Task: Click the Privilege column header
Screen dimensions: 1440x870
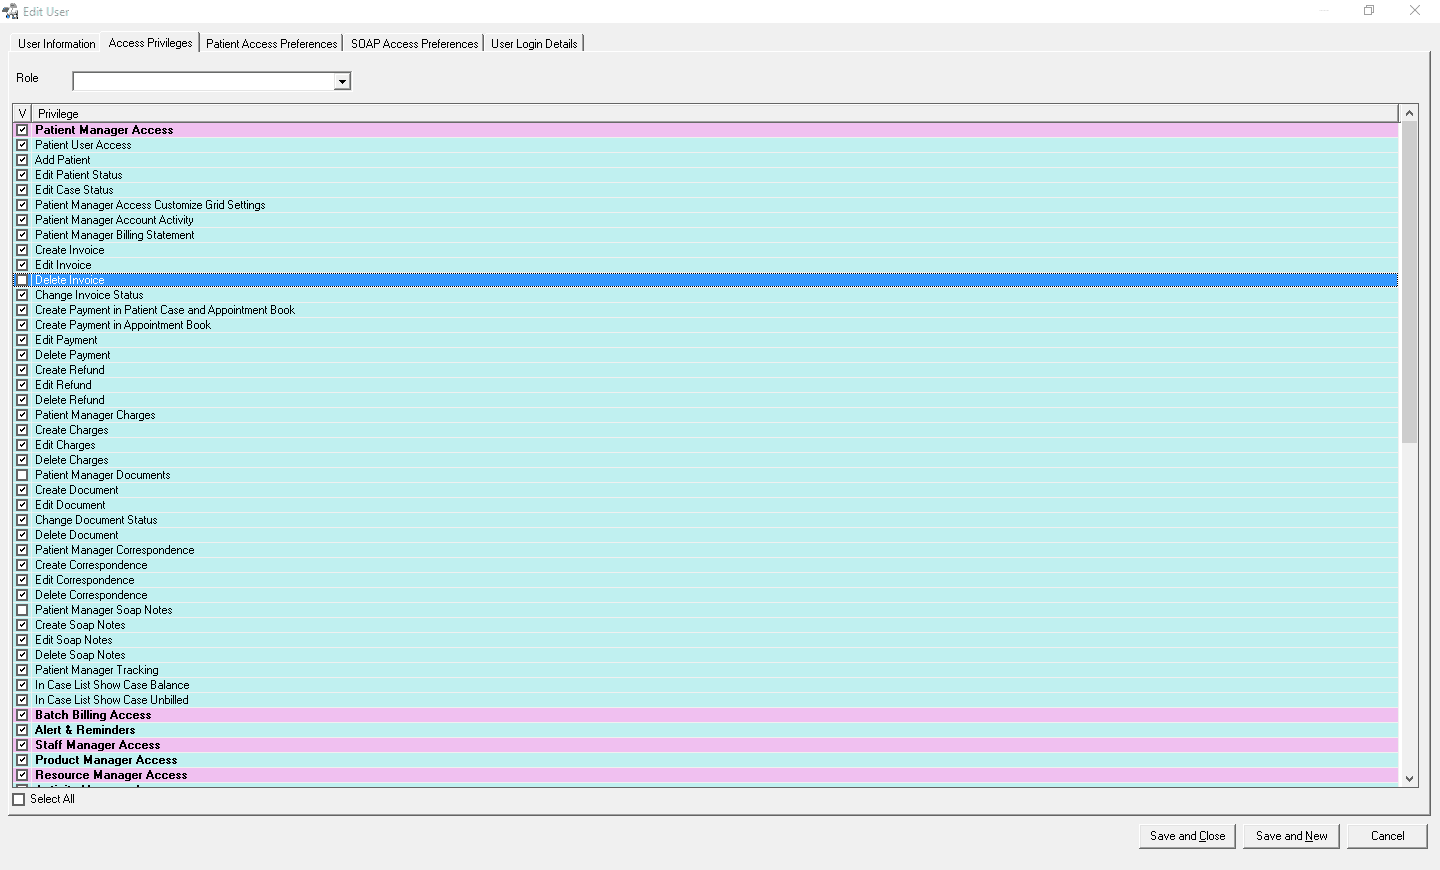Action: (715, 113)
